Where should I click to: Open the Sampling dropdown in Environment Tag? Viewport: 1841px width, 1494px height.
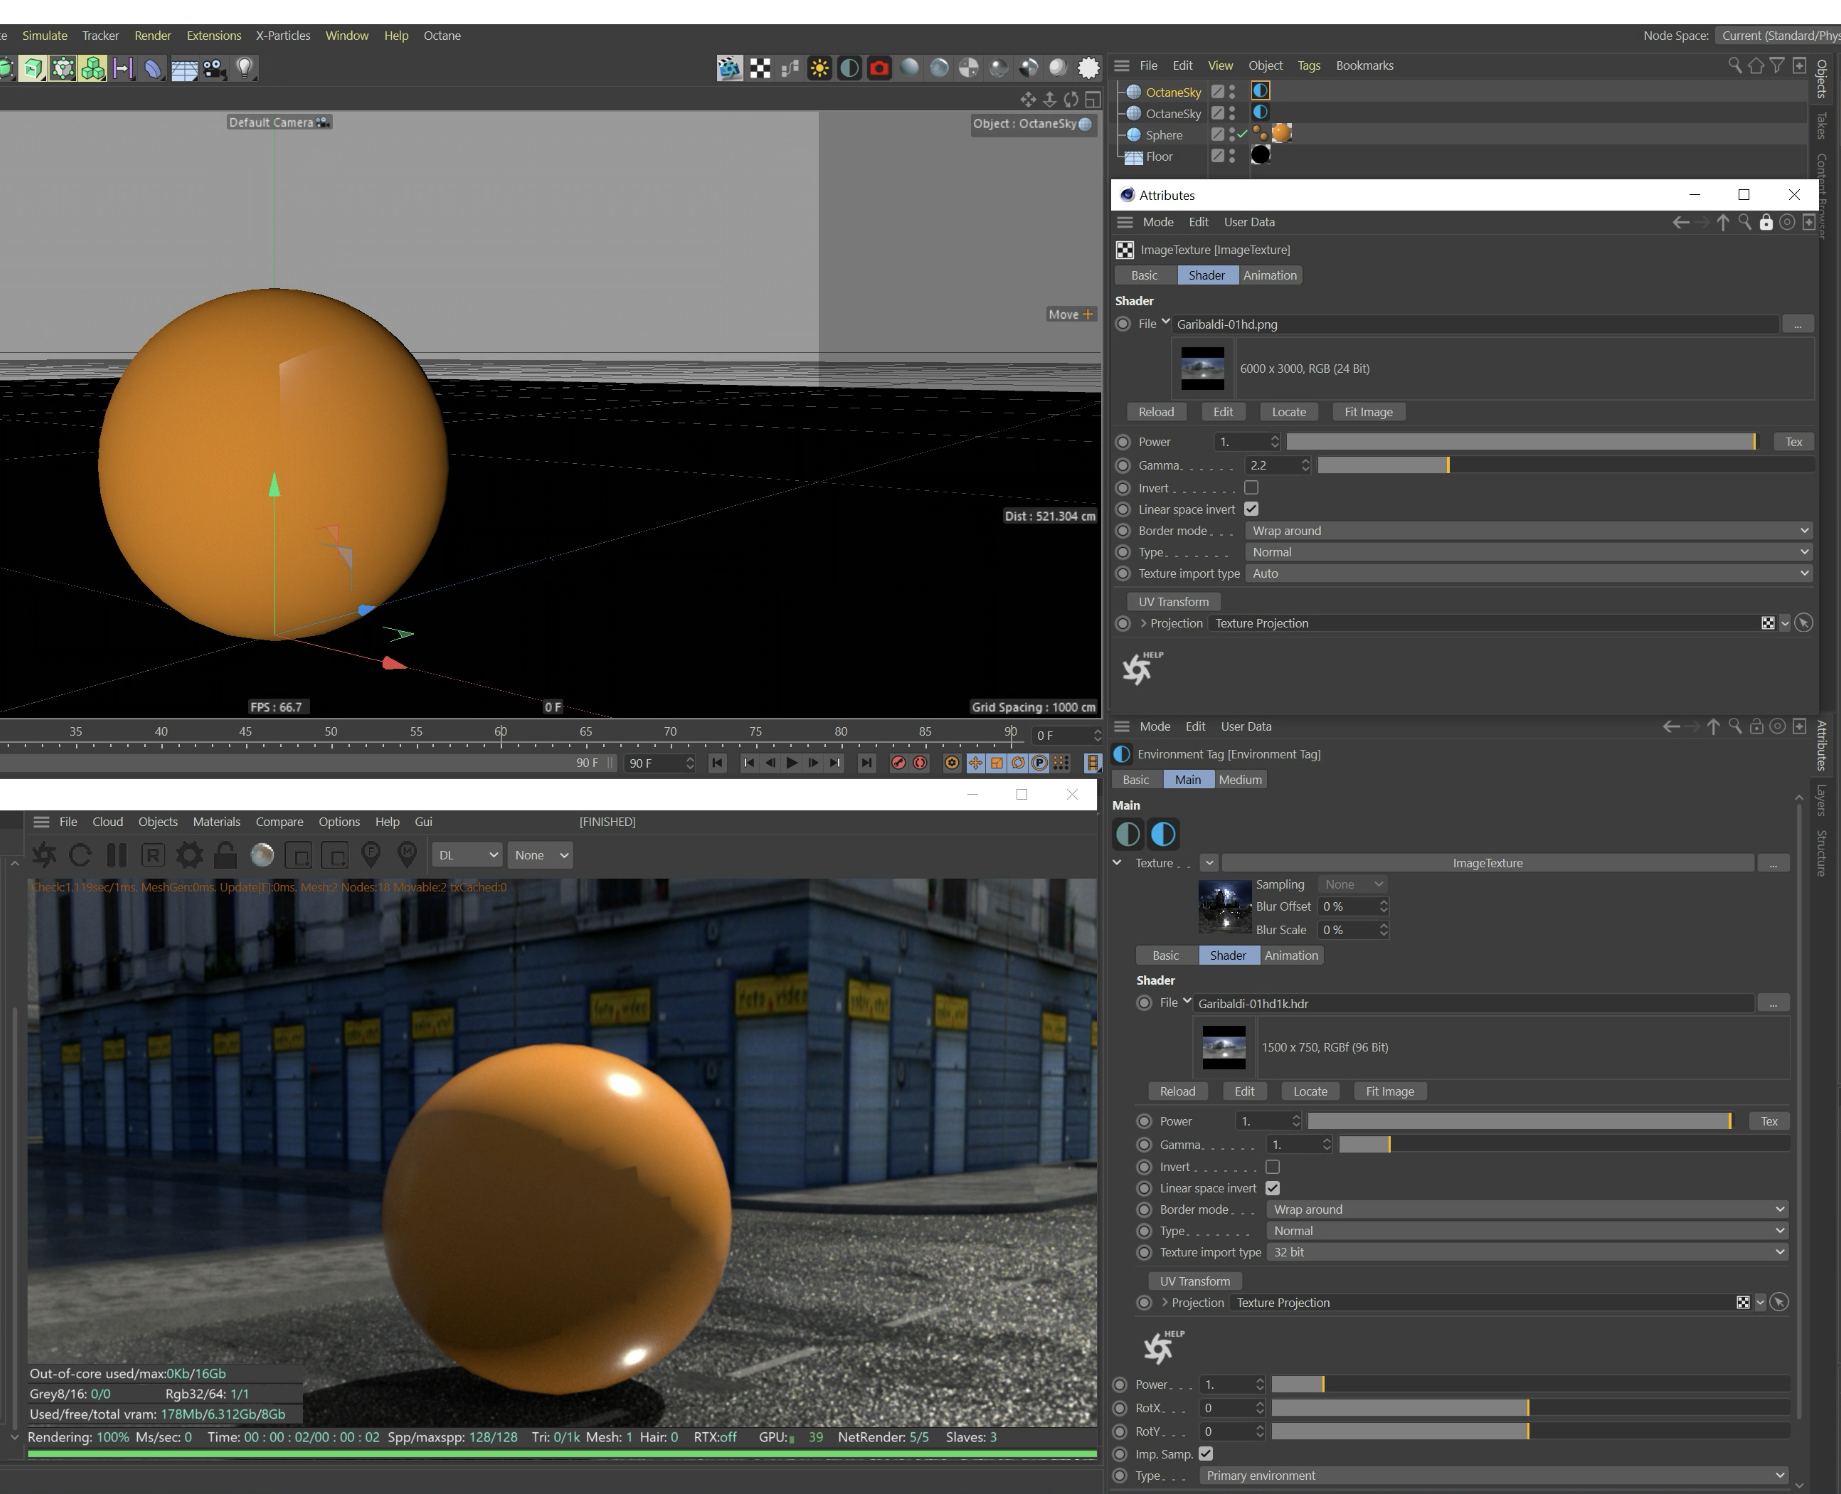point(1353,885)
